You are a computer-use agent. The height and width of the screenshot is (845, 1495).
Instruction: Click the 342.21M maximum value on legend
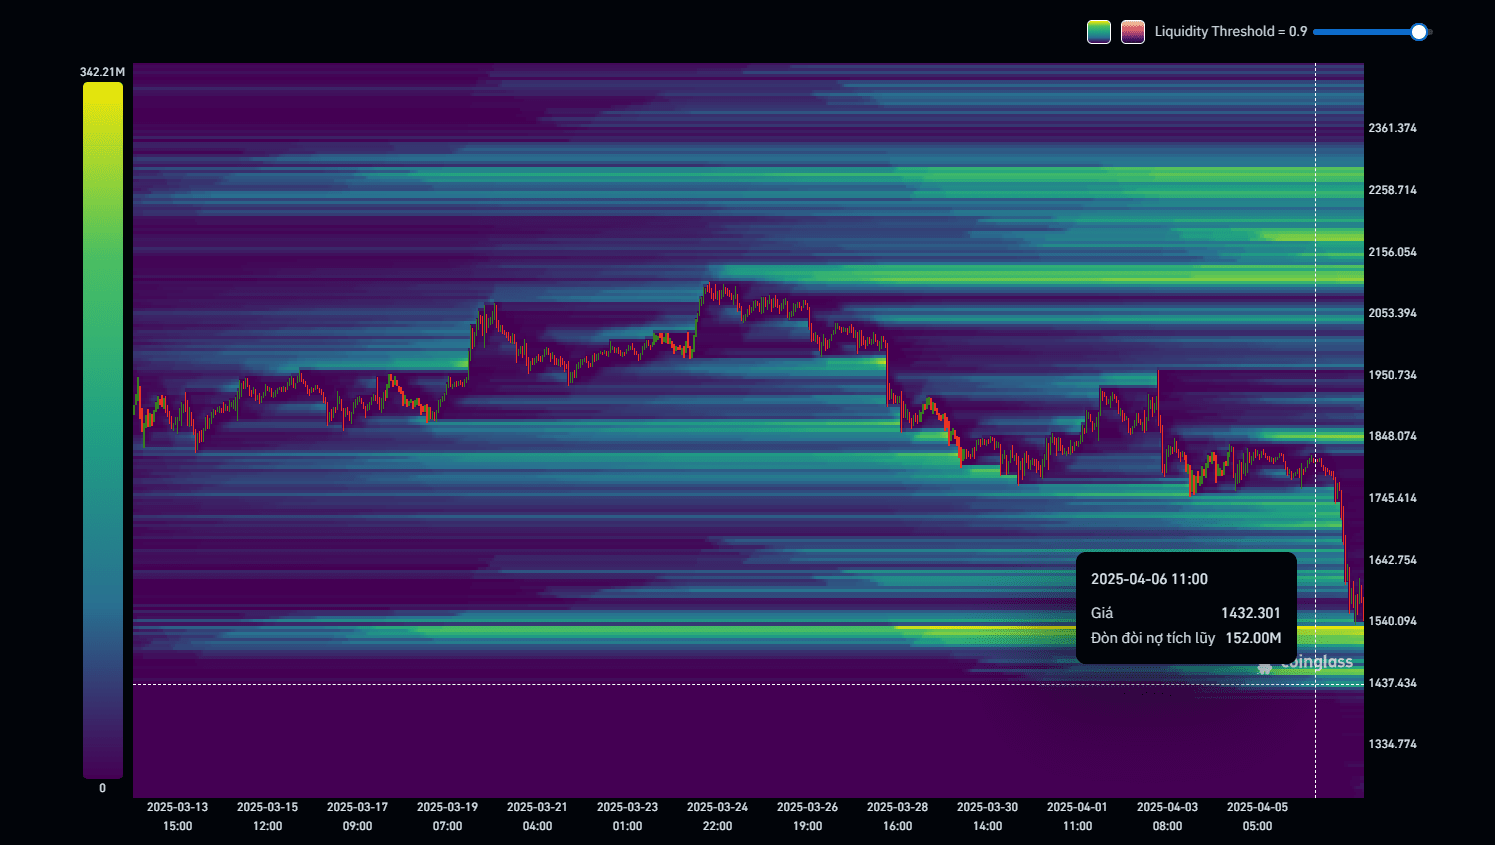(x=103, y=72)
